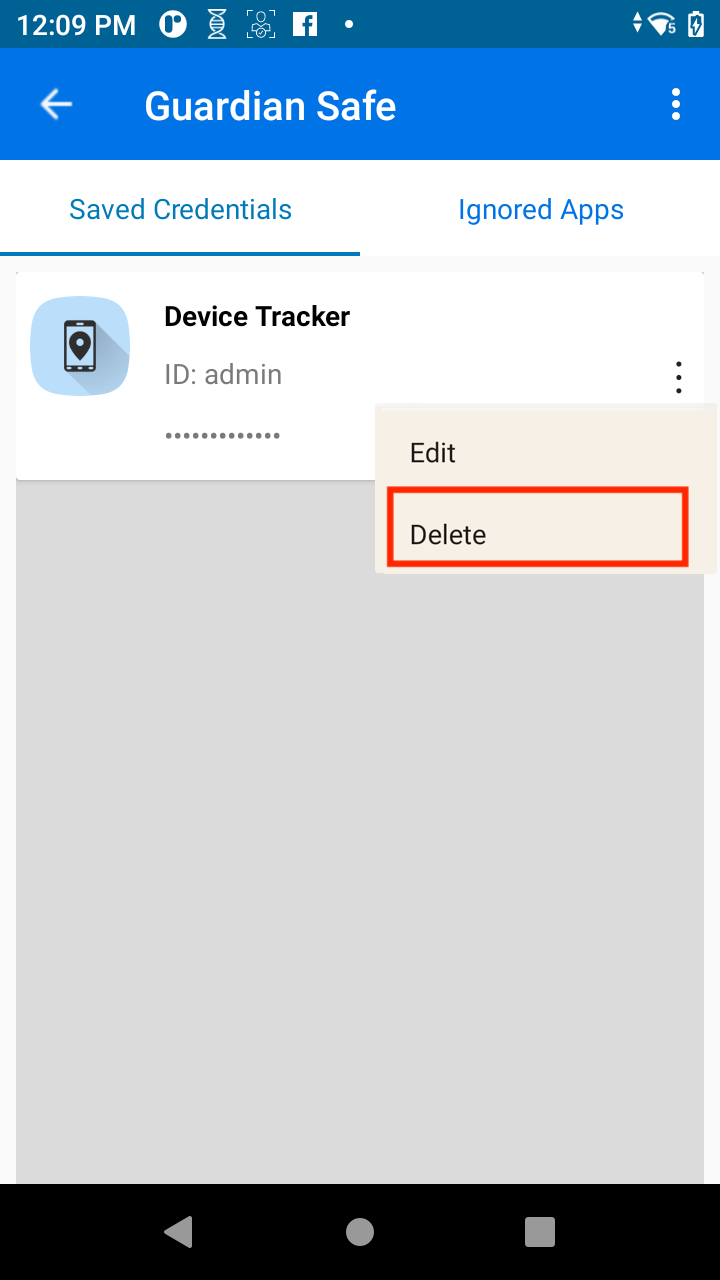
Task: Tap the face-scan status bar icon
Action: point(261,24)
